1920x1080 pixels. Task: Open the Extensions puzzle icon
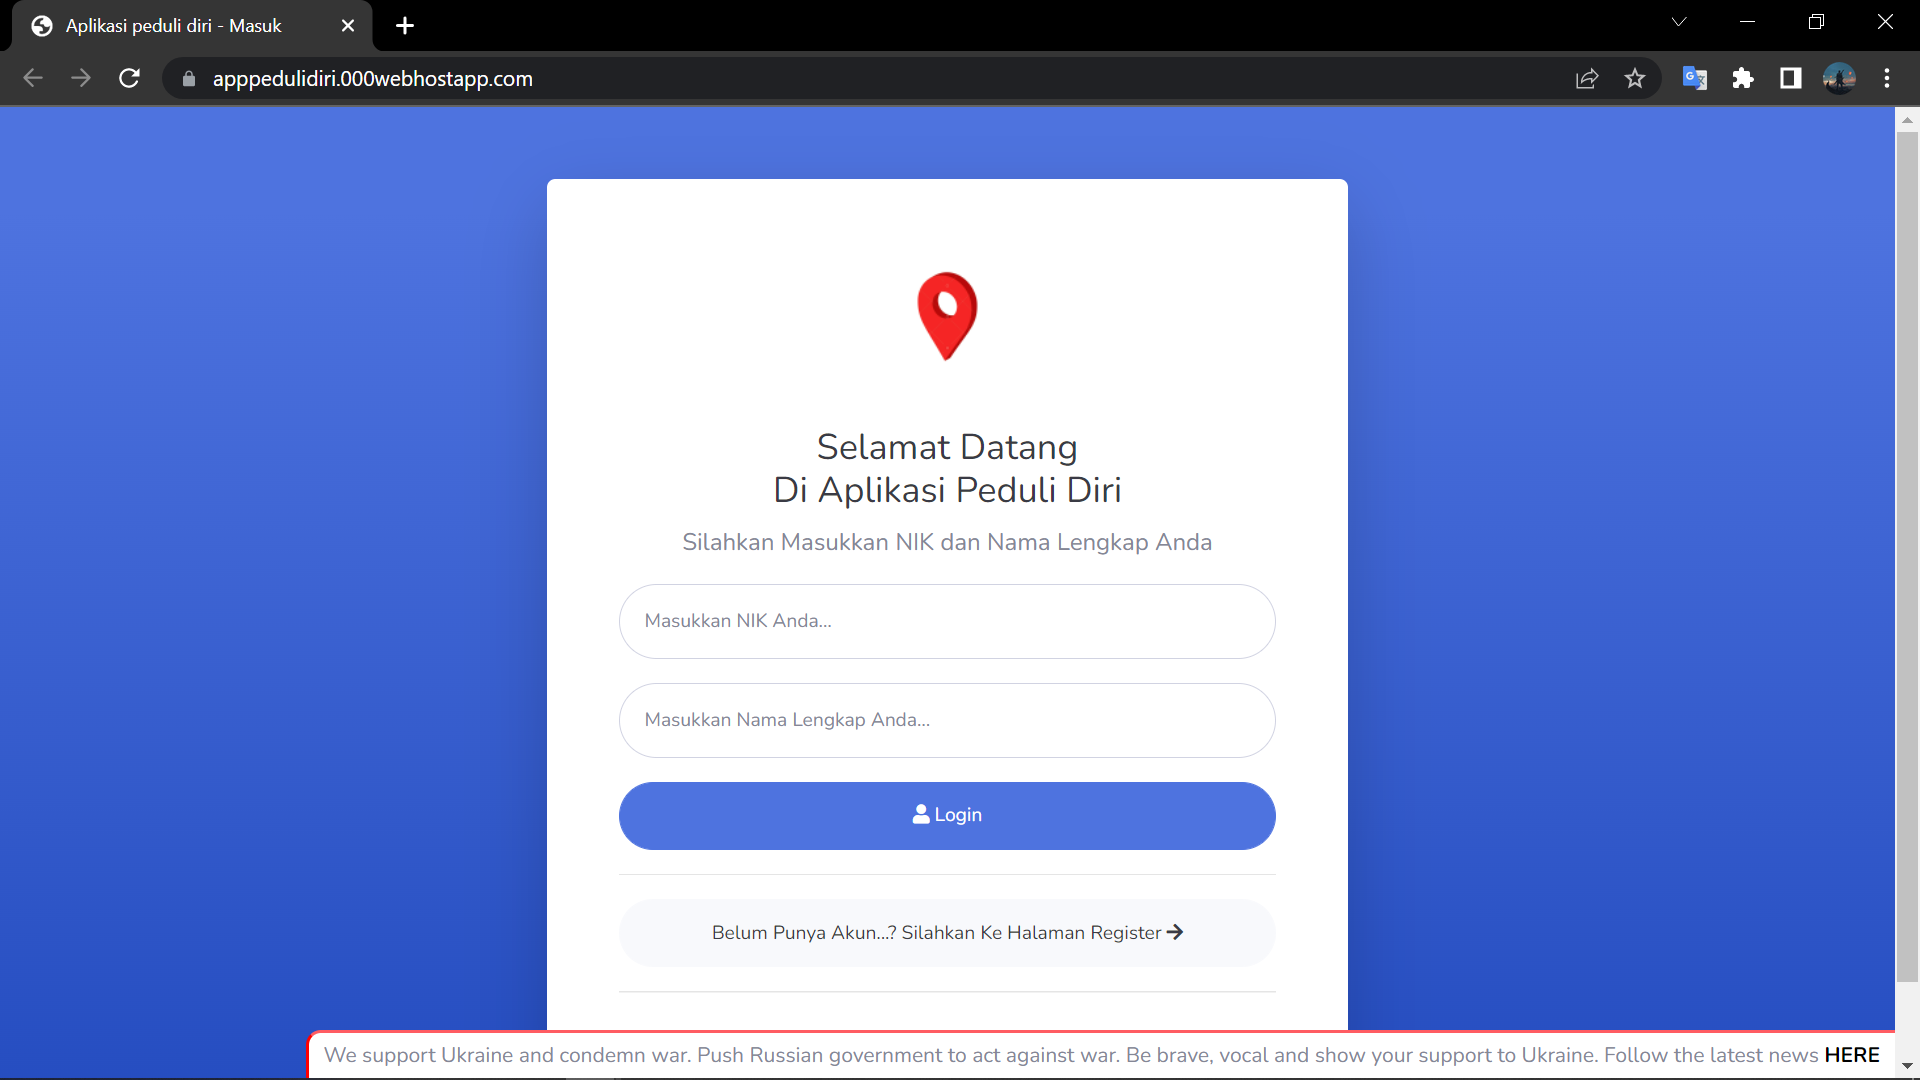coord(1743,78)
